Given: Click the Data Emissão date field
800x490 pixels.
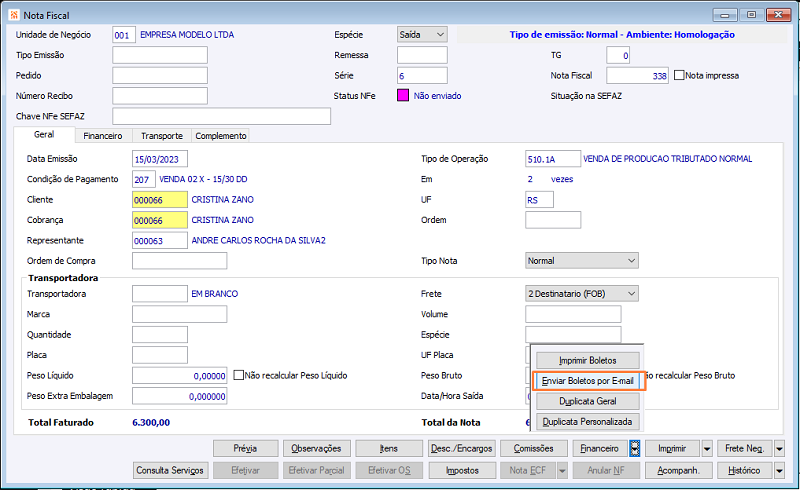Looking at the screenshot, I should click(x=160, y=159).
